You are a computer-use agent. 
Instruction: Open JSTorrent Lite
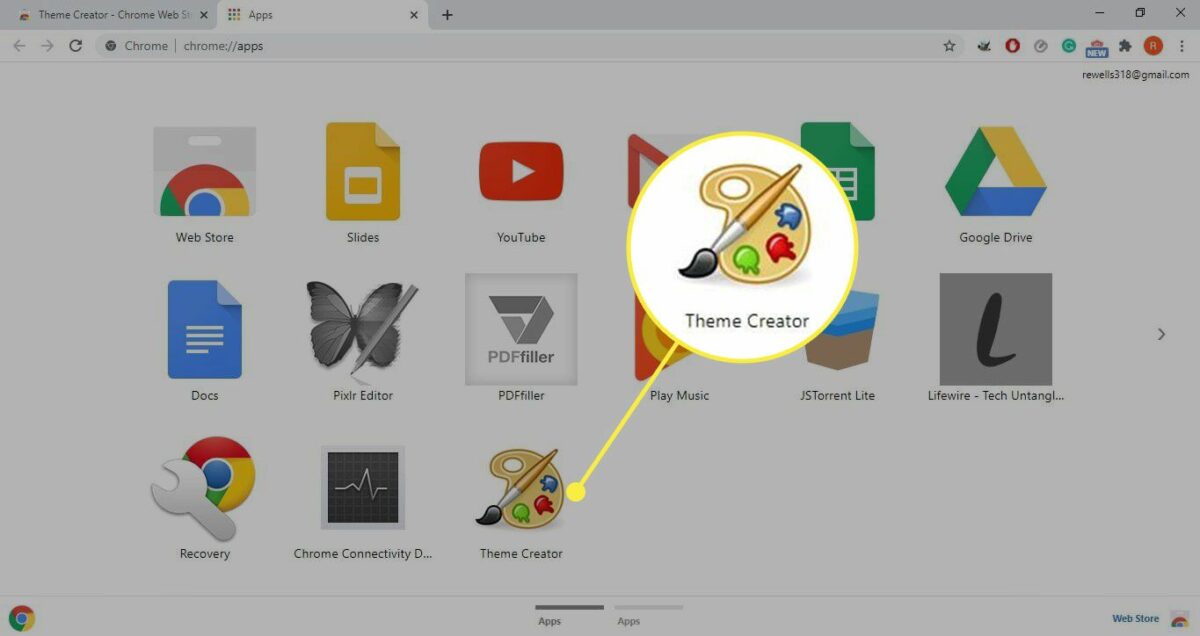[x=837, y=328]
